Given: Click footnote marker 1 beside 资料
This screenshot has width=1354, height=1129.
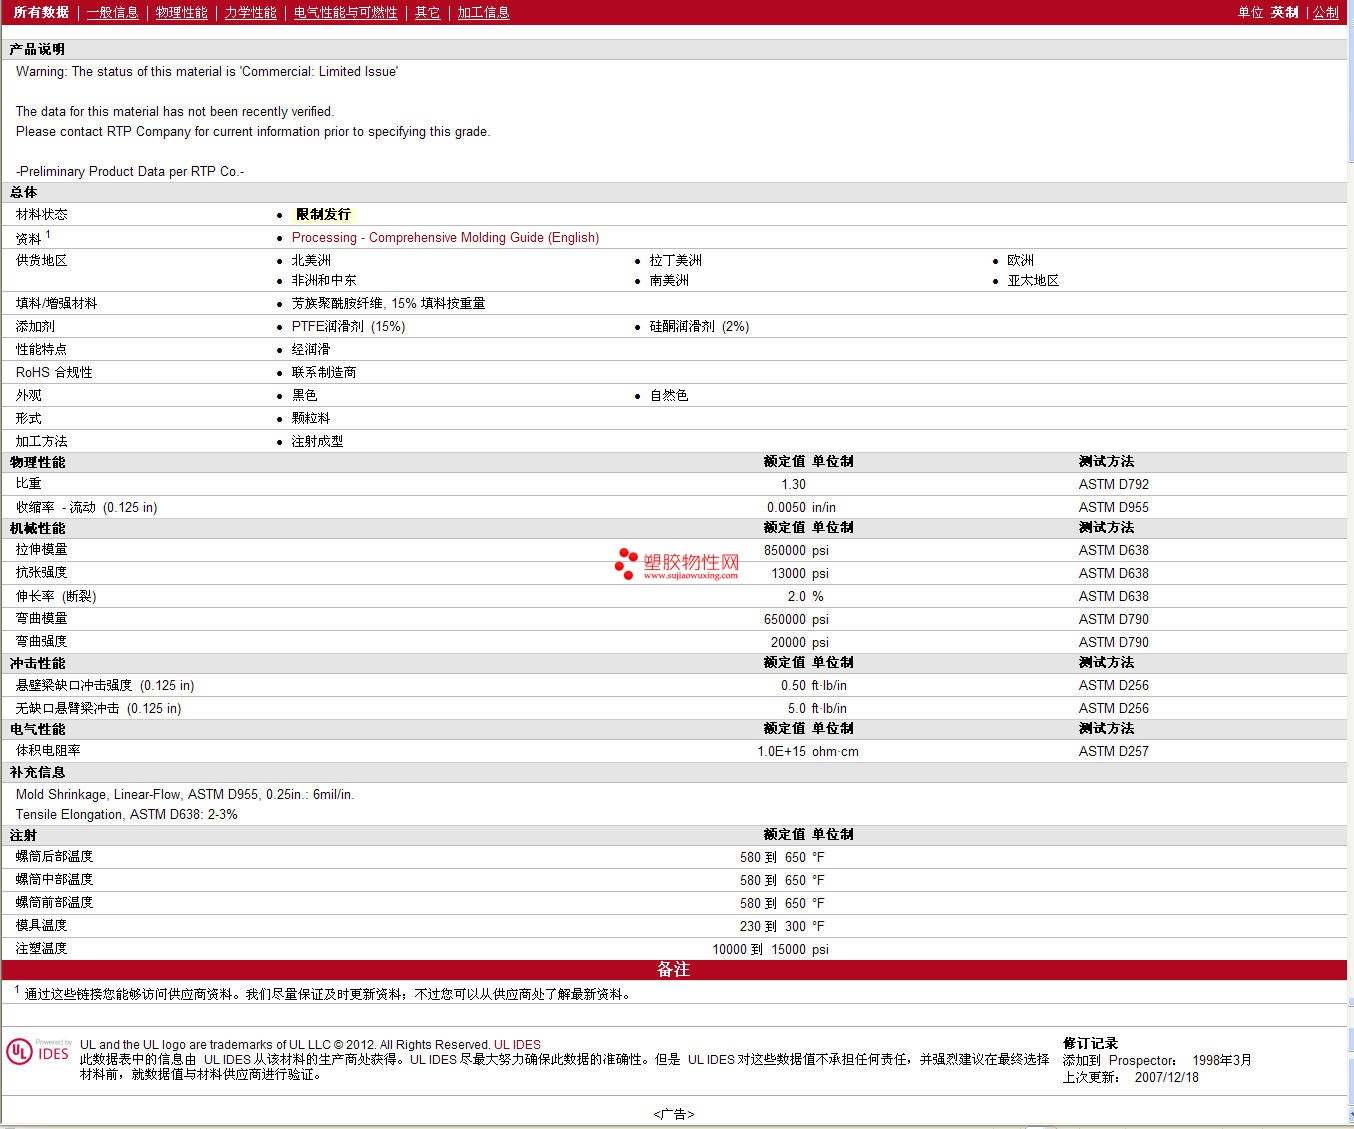Looking at the screenshot, I should tap(48, 234).
